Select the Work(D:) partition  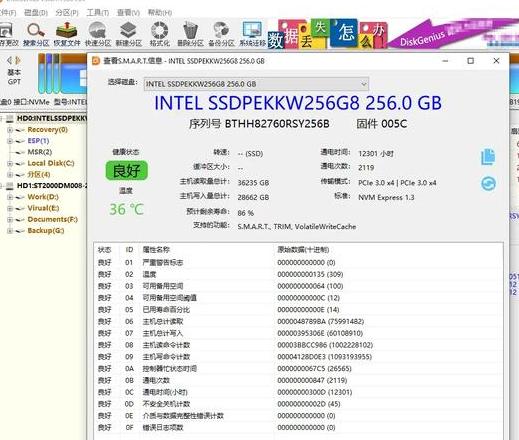[43, 197]
